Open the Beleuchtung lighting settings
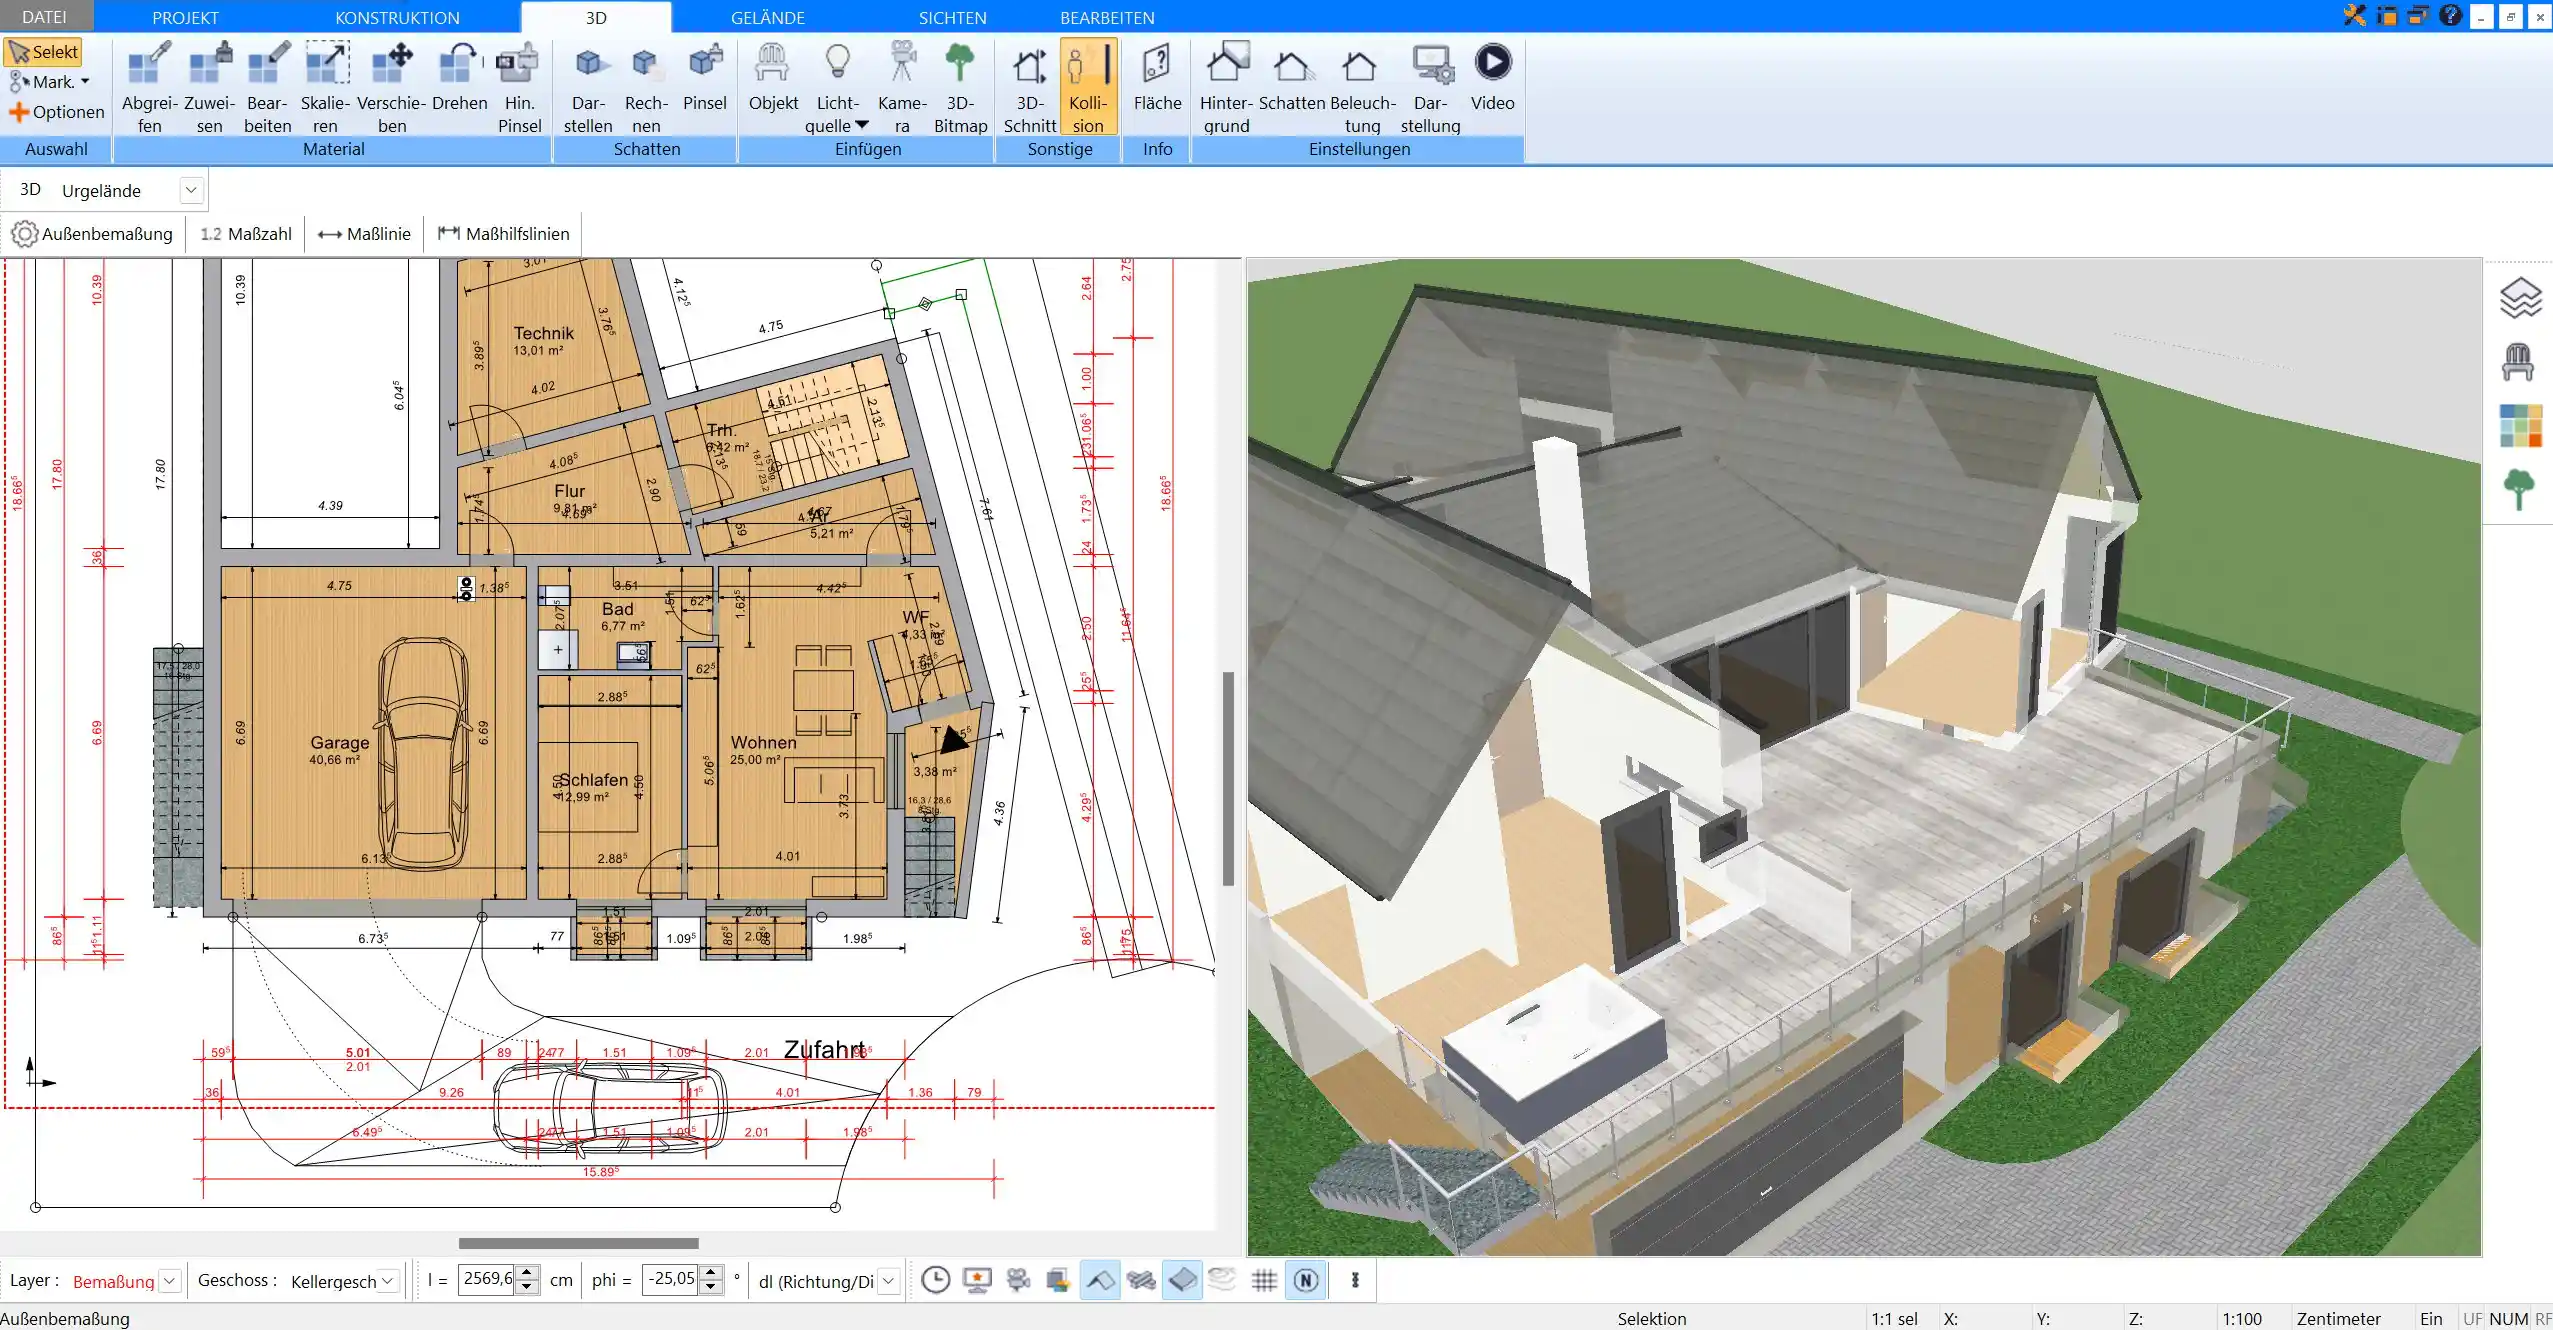Viewport: 2553px width, 1330px height. click(1362, 88)
